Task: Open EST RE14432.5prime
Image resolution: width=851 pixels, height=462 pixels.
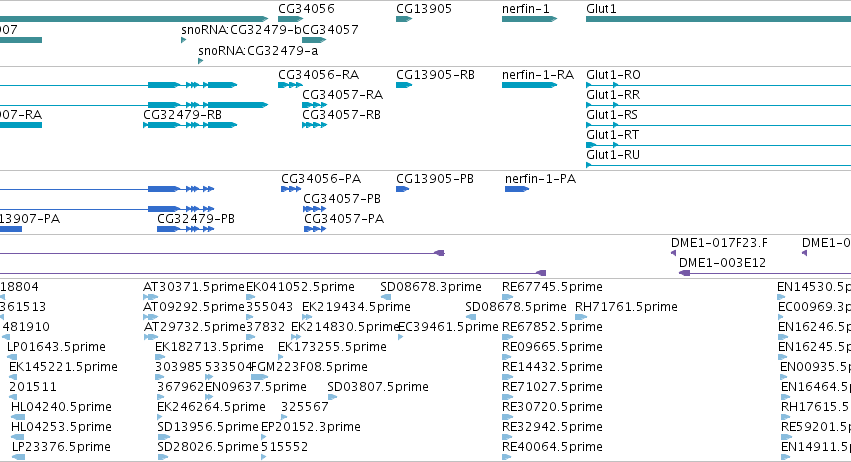Action: click(552, 368)
